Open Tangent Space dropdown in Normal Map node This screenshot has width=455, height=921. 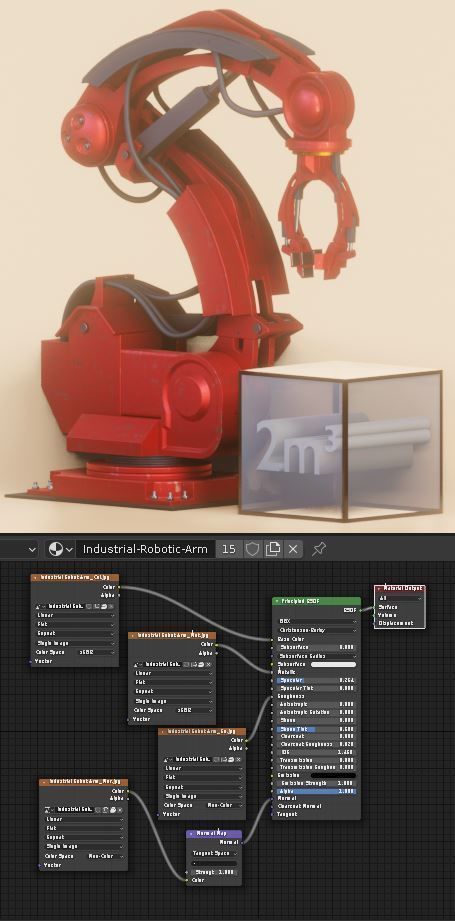click(x=214, y=853)
